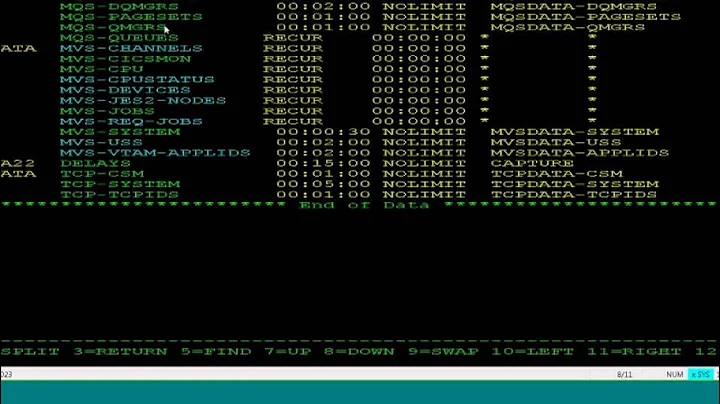Click TCPDATA-CSM destination value
The width and height of the screenshot is (720, 404).
pyautogui.click(x=557, y=174)
